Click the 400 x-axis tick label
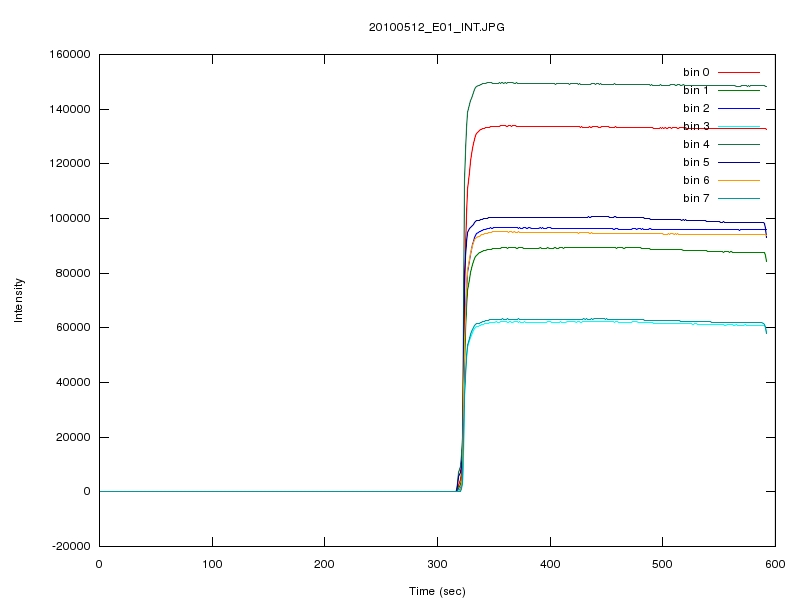This screenshot has width=800, height=600. pyautogui.click(x=550, y=564)
